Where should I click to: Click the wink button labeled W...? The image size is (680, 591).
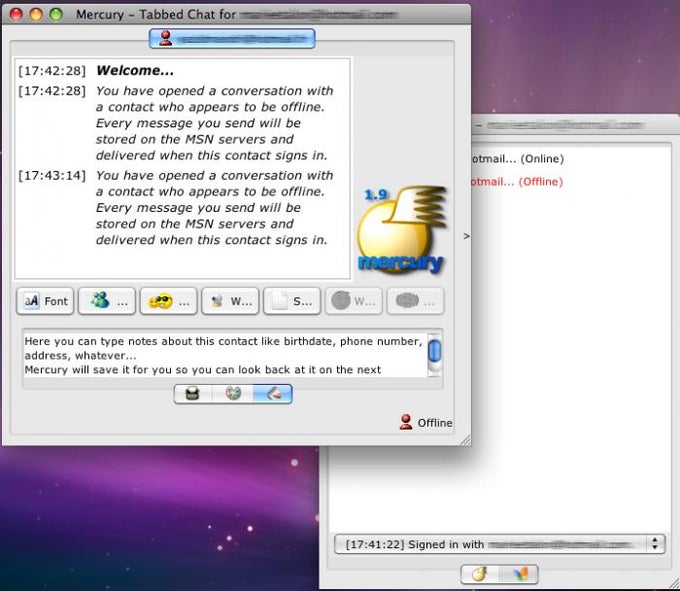(230, 301)
